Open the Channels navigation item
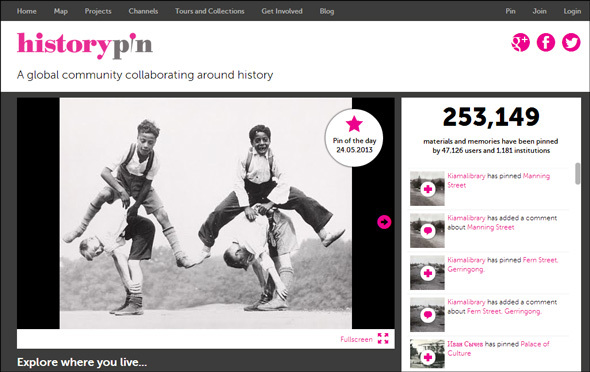 click(143, 11)
